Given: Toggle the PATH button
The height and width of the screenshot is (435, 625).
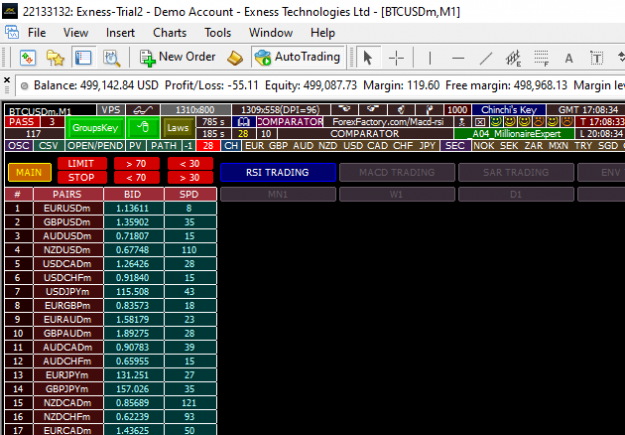Looking at the screenshot, I should coord(164,146).
